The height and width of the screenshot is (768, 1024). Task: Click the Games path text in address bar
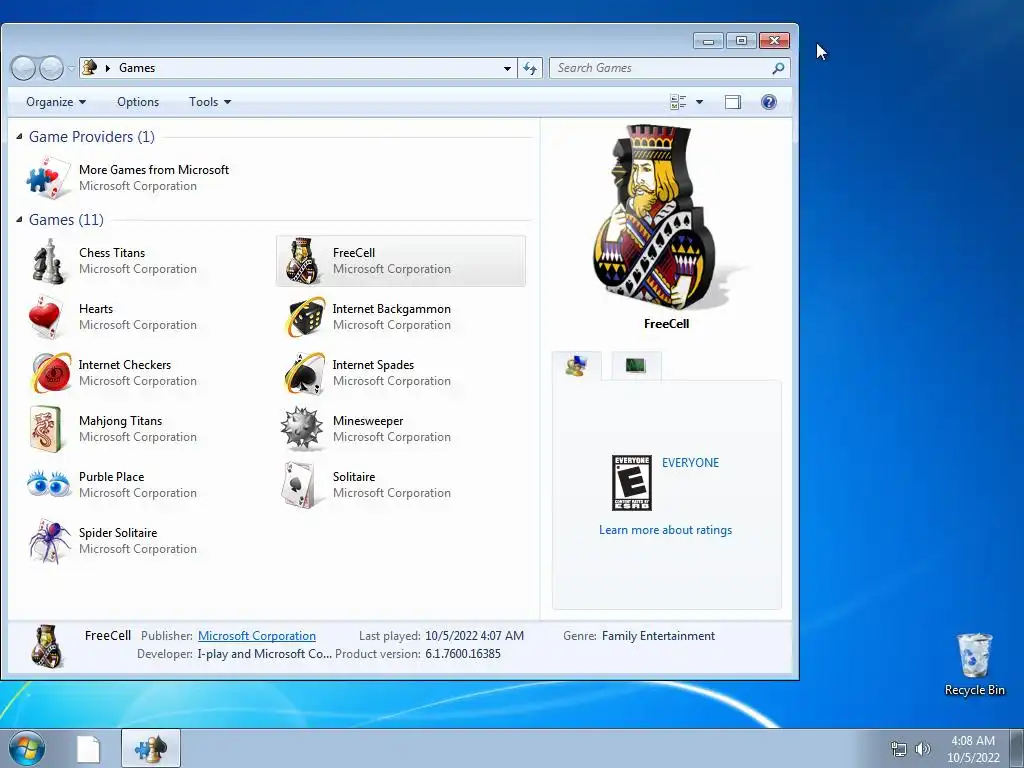click(137, 68)
